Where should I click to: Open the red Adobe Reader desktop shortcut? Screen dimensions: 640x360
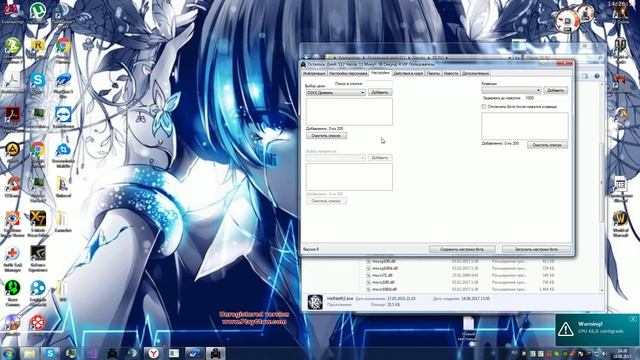click(x=12, y=115)
